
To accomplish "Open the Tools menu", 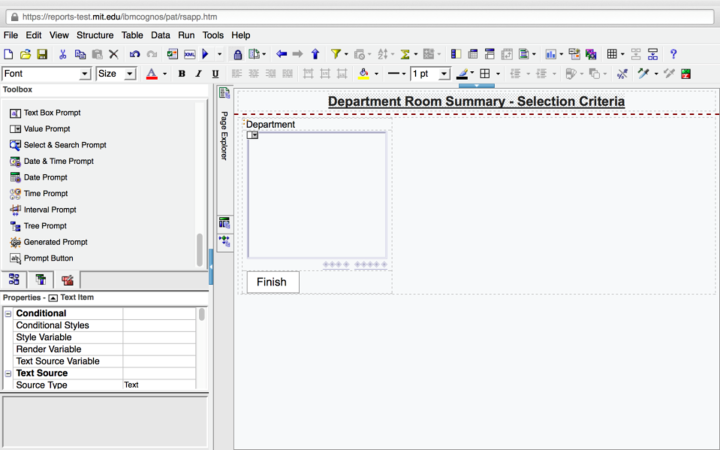I will [213, 35].
